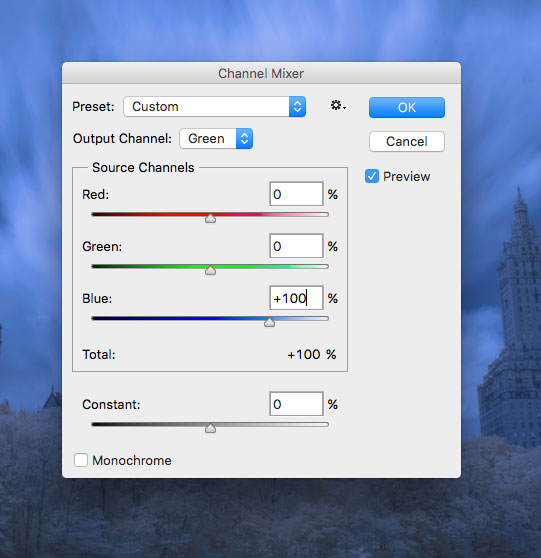
Task: Focus the Blue percentage field showing +100
Action: pos(296,298)
